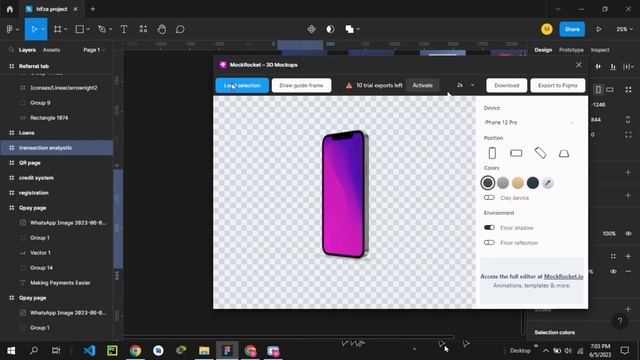Screen dimensions: 640x360
Task: Open the help question mark button
Action: coord(620,322)
